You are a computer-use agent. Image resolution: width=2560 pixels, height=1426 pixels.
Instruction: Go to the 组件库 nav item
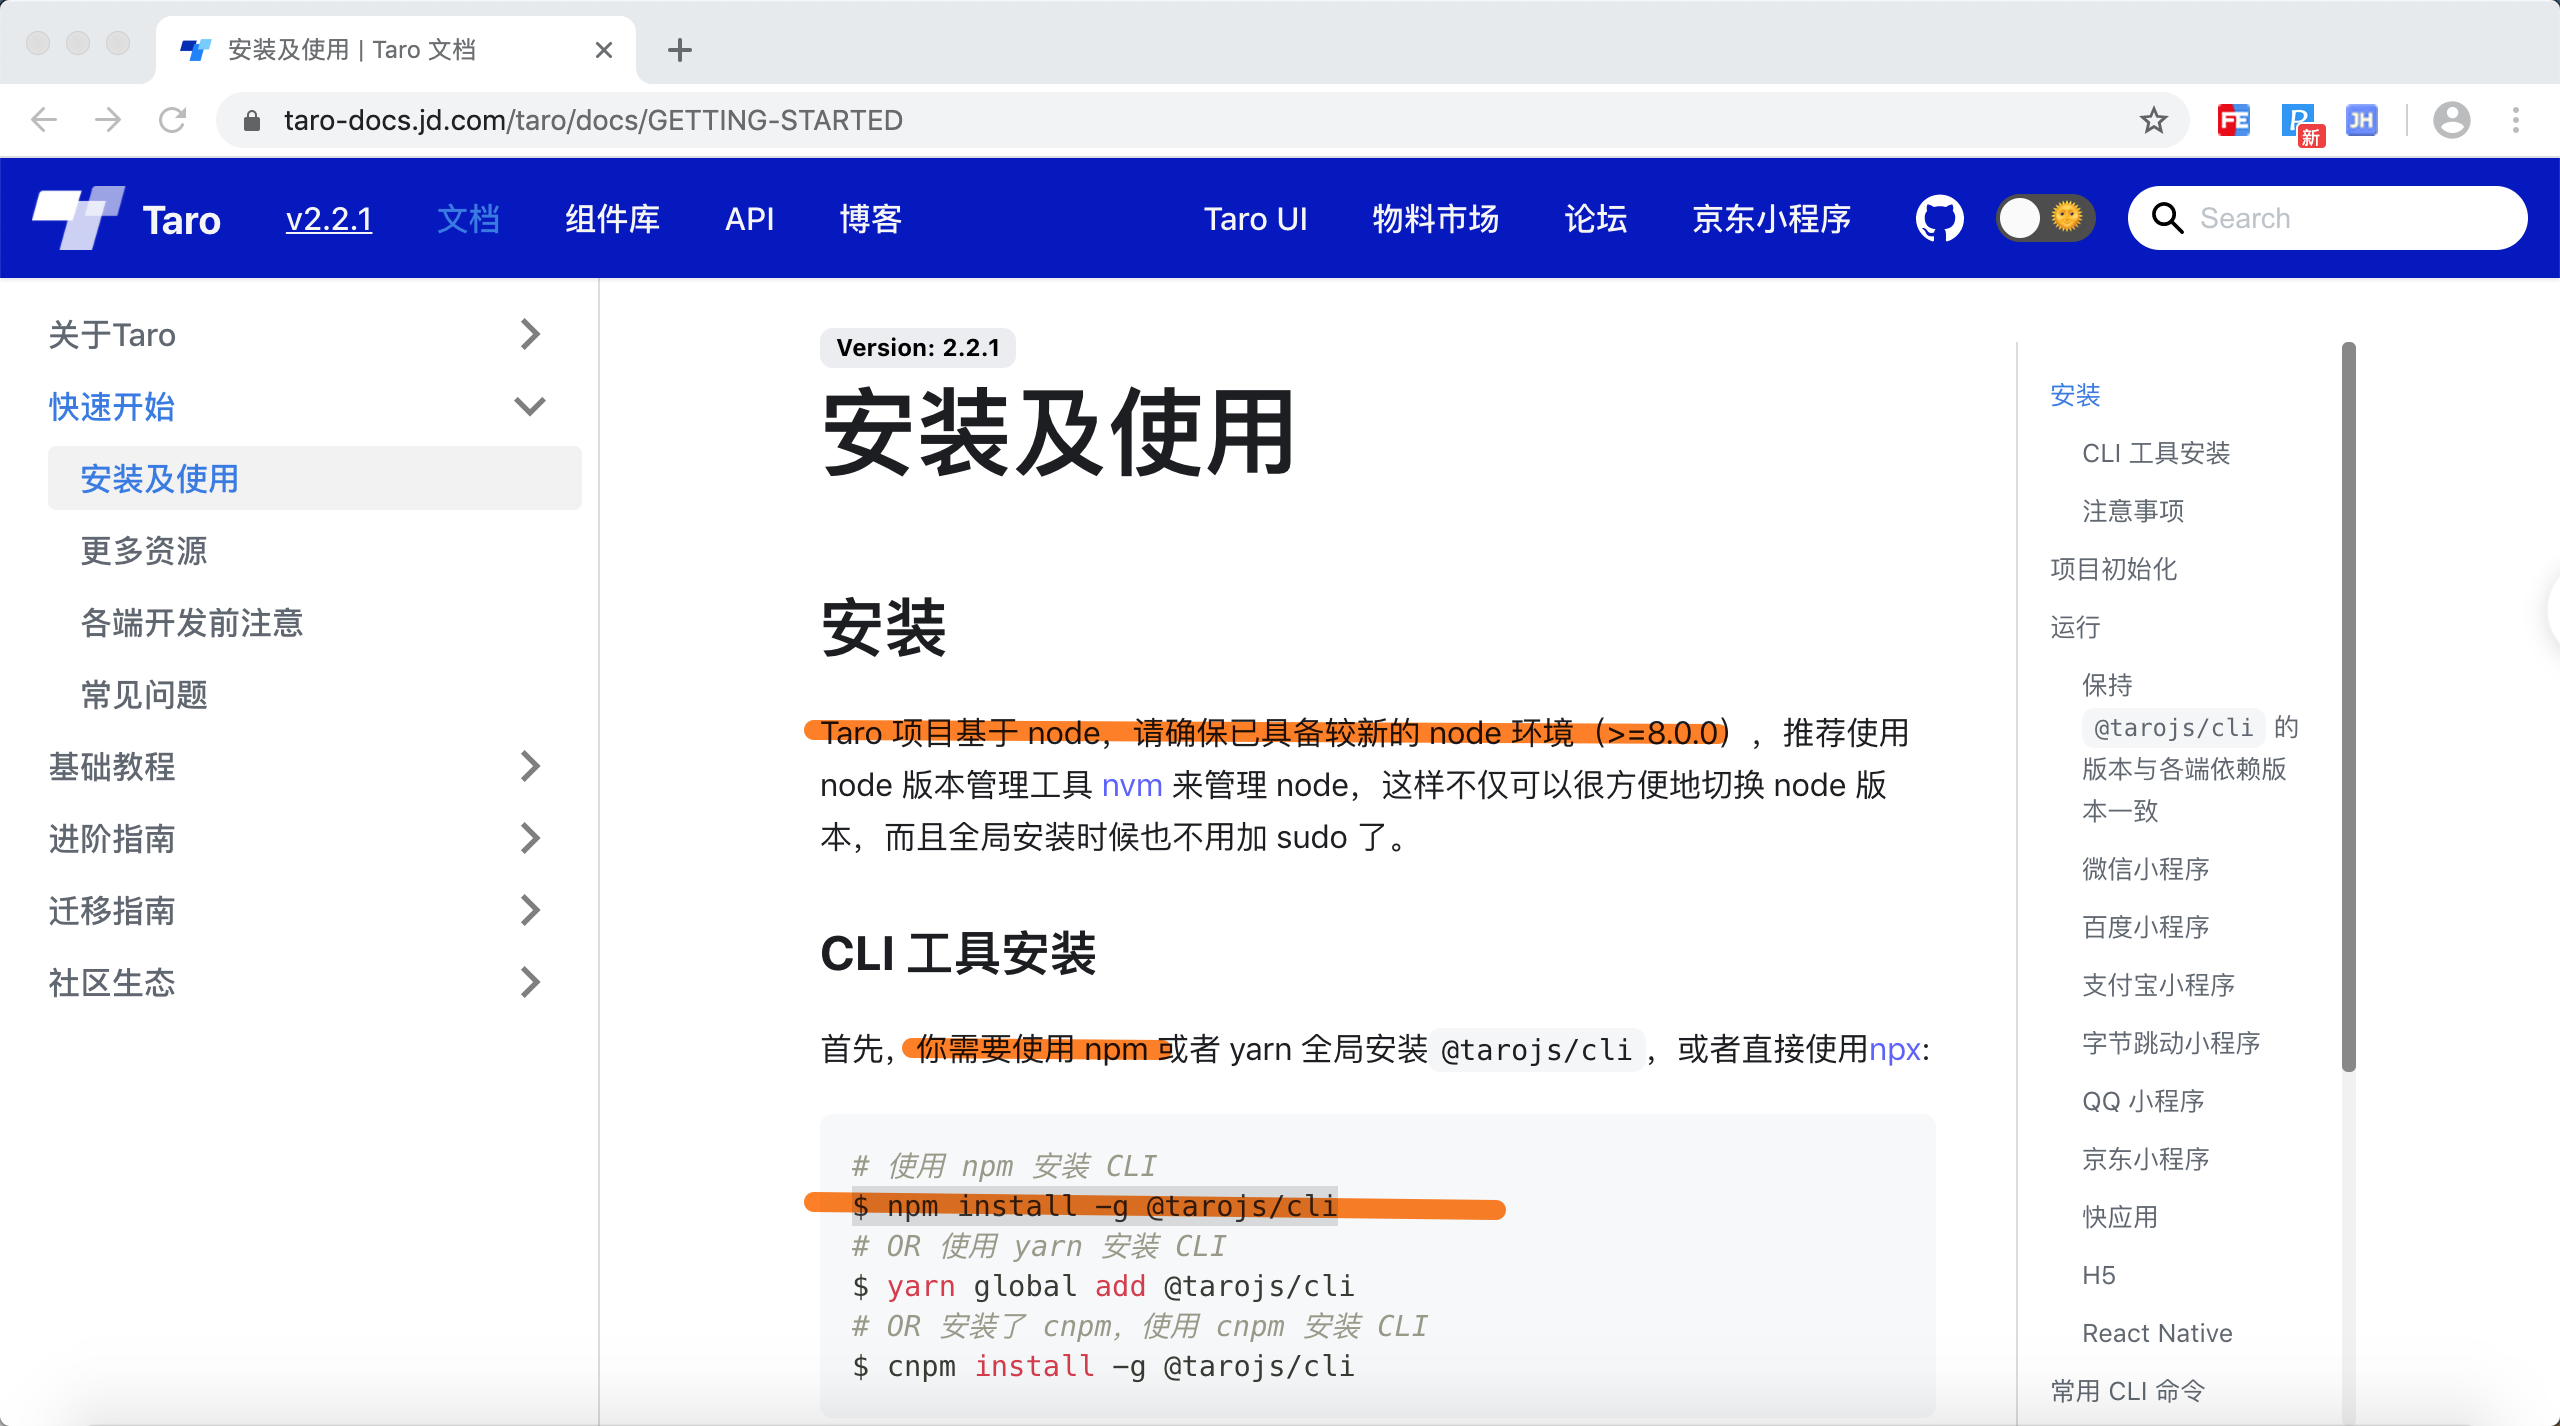(x=612, y=218)
